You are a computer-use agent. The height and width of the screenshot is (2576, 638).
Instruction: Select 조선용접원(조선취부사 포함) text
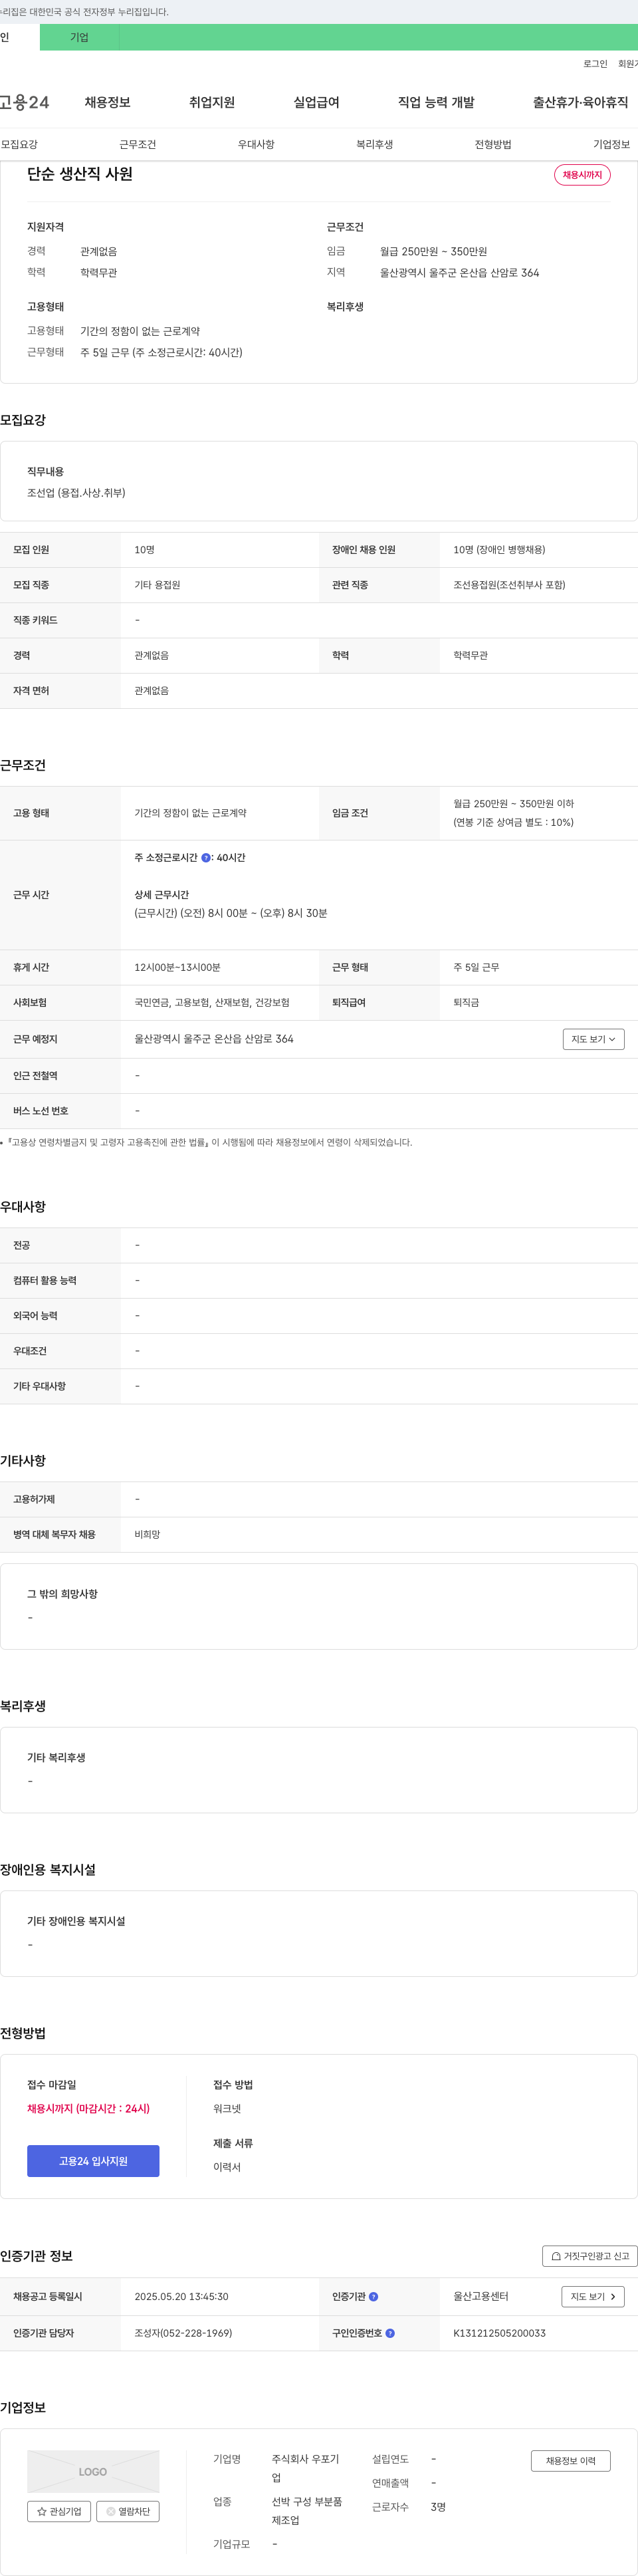pyautogui.click(x=509, y=585)
